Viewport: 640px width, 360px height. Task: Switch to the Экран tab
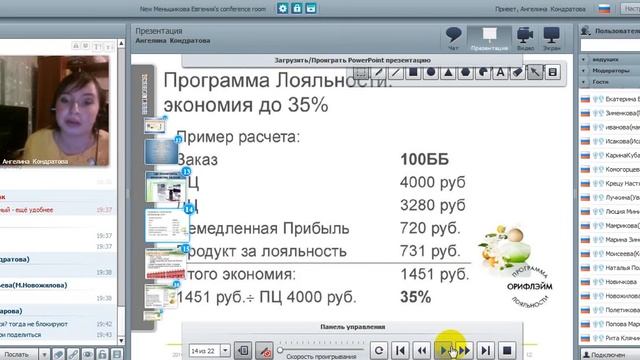(x=551, y=39)
